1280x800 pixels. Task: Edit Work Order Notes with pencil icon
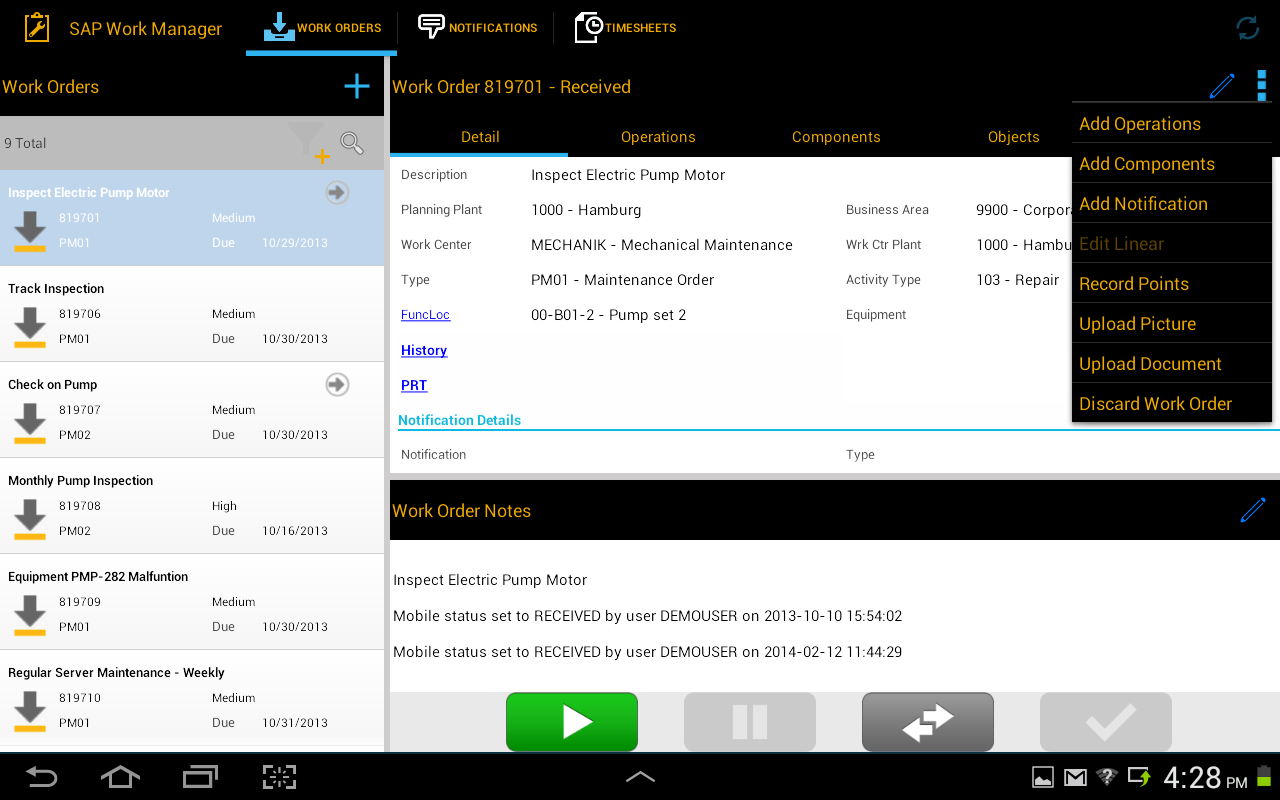click(x=1252, y=510)
